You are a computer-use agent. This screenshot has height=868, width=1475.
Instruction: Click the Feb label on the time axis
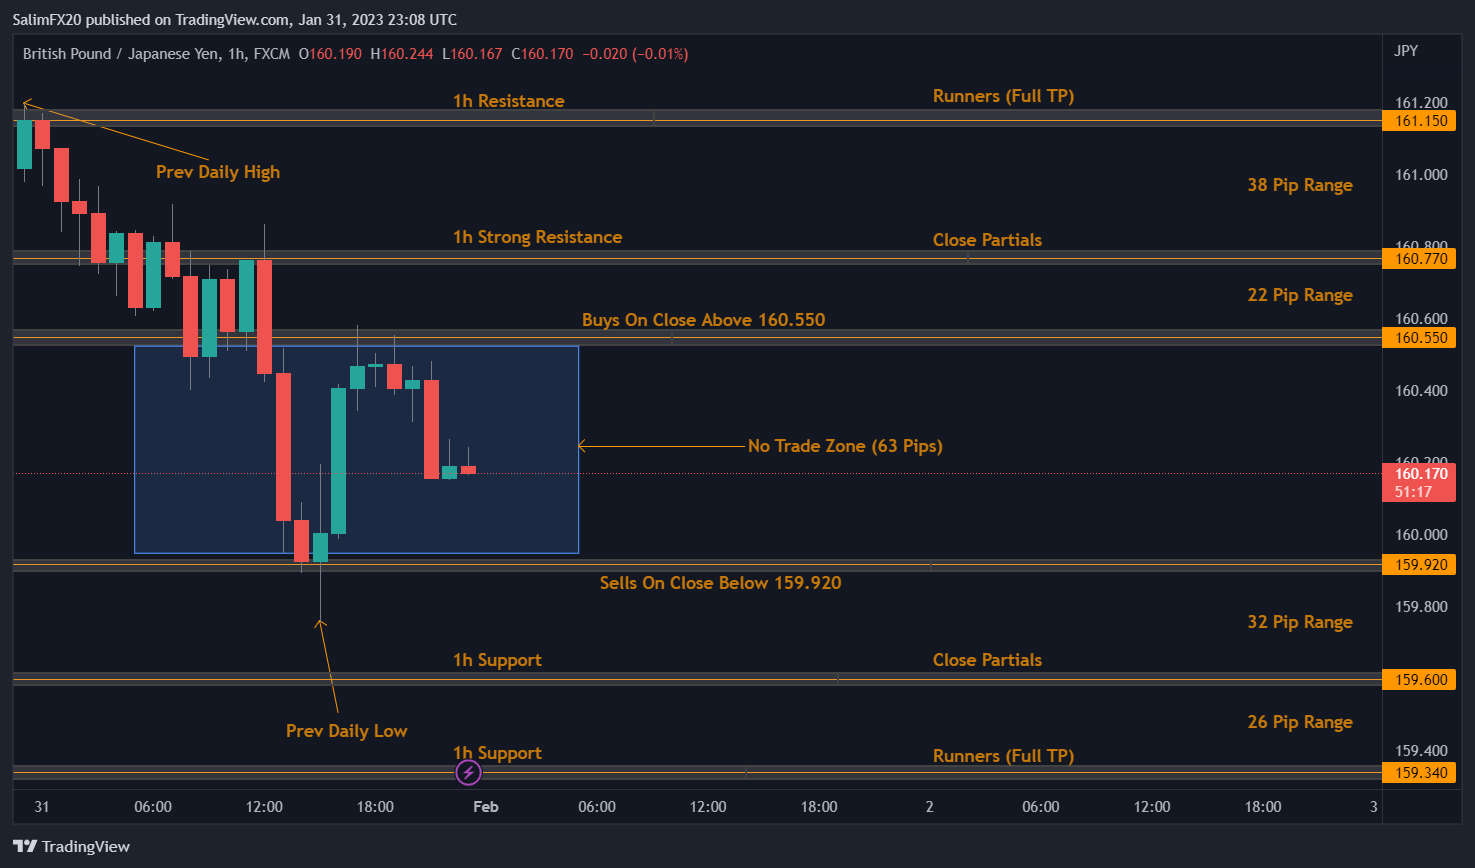485,806
